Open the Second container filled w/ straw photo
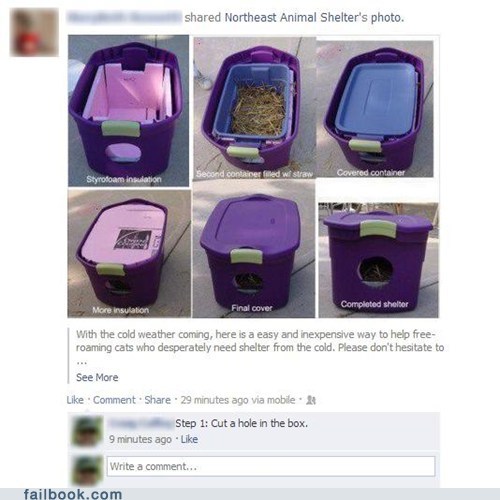500x500 pixels. (254, 108)
